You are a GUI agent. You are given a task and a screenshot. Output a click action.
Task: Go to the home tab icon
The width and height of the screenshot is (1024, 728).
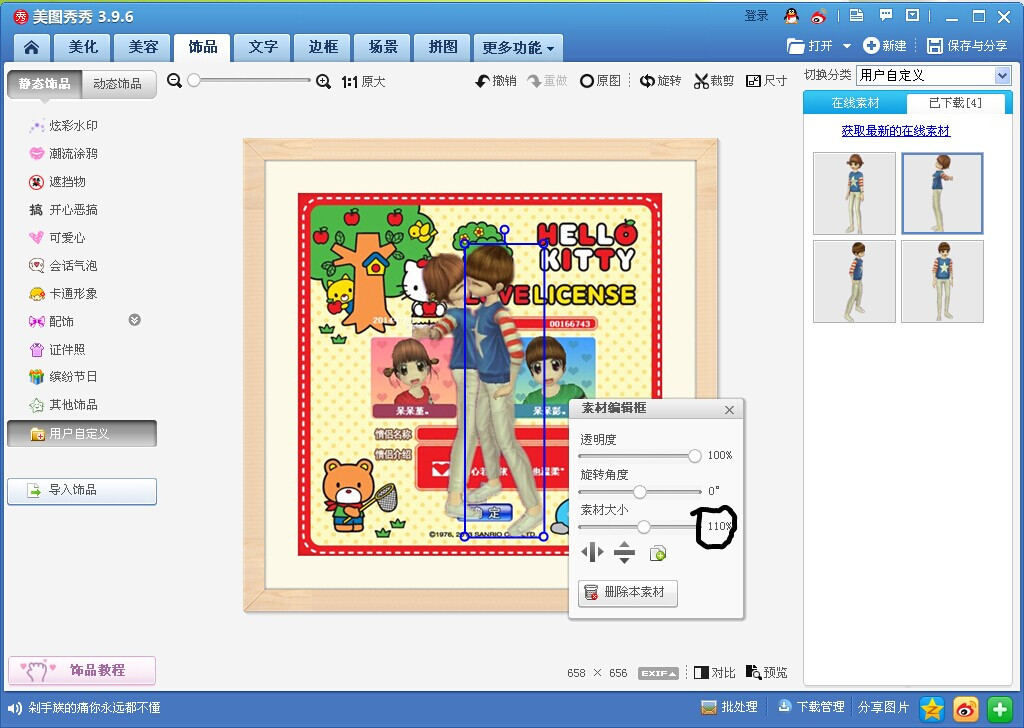pos(31,47)
